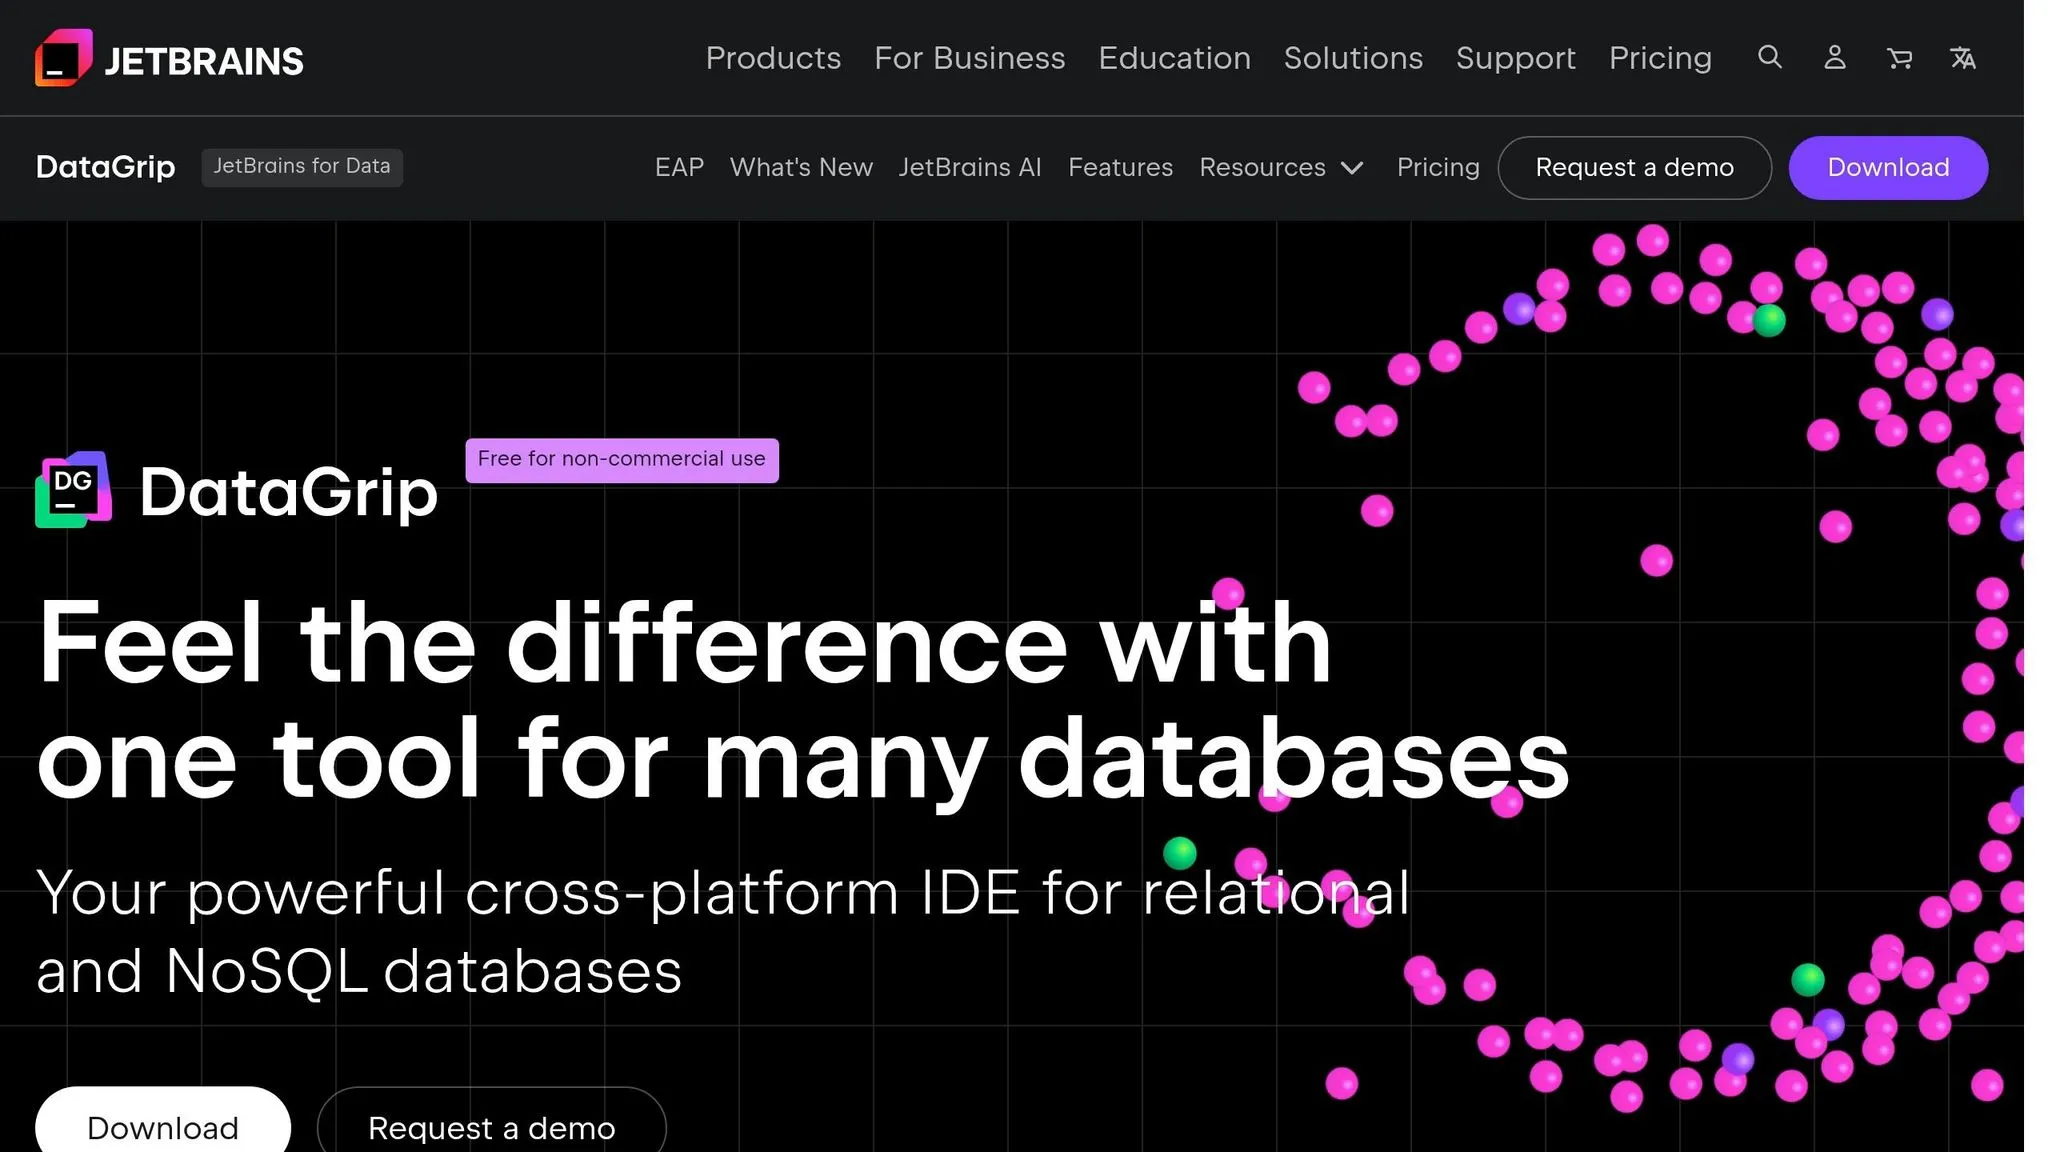This screenshot has height=1152, width=2048.
Task: Open Pricing in the DataGrip subnavigation
Action: [1438, 167]
